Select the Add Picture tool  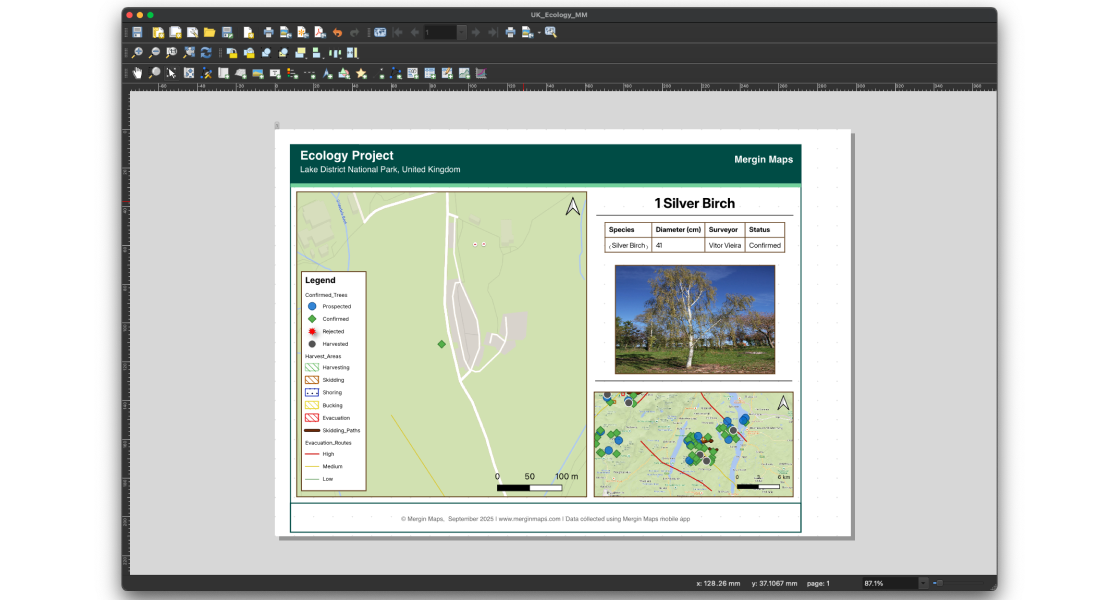(x=257, y=72)
